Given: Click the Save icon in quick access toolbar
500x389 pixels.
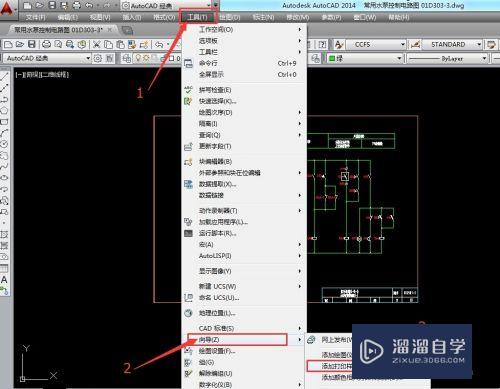Looking at the screenshot, I should coord(52,5).
